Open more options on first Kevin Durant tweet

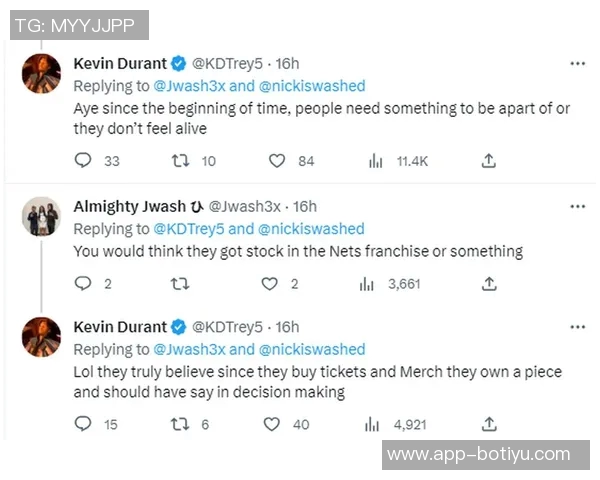click(x=577, y=63)
